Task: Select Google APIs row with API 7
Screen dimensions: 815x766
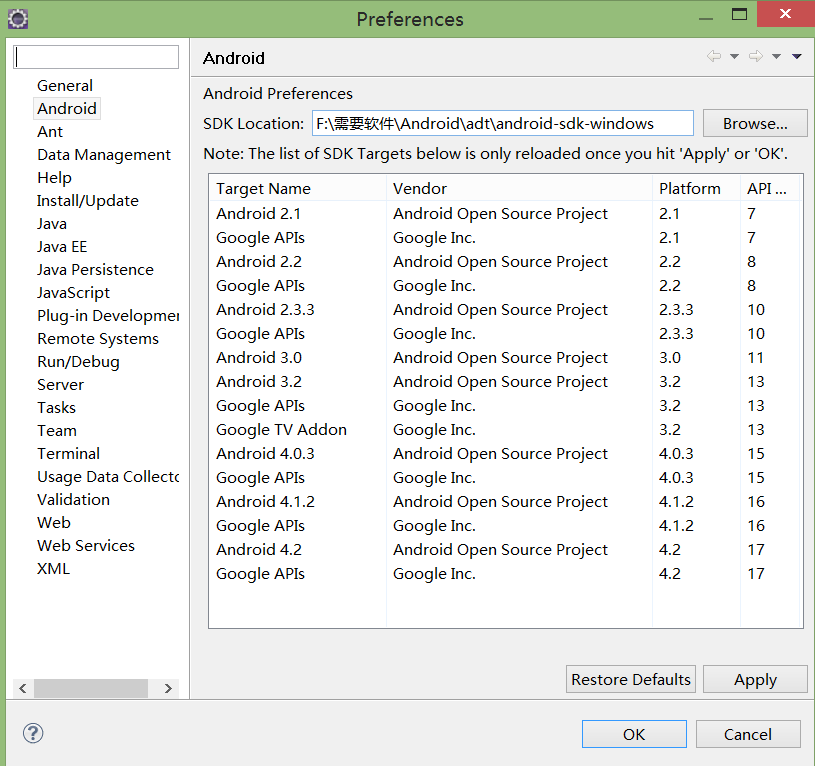Action: 505,237
